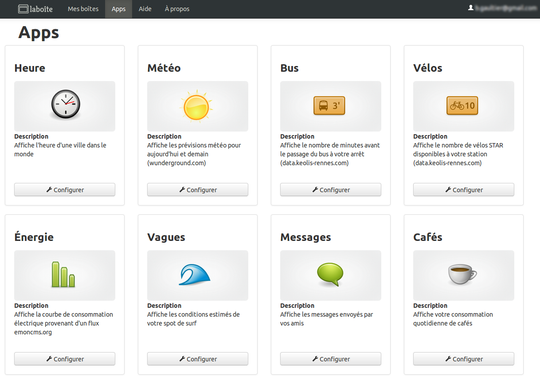Screen dimensions: 540x380
Task: Click the '(wunderground.com)' text in Météo
Action: tap(177, 163)
